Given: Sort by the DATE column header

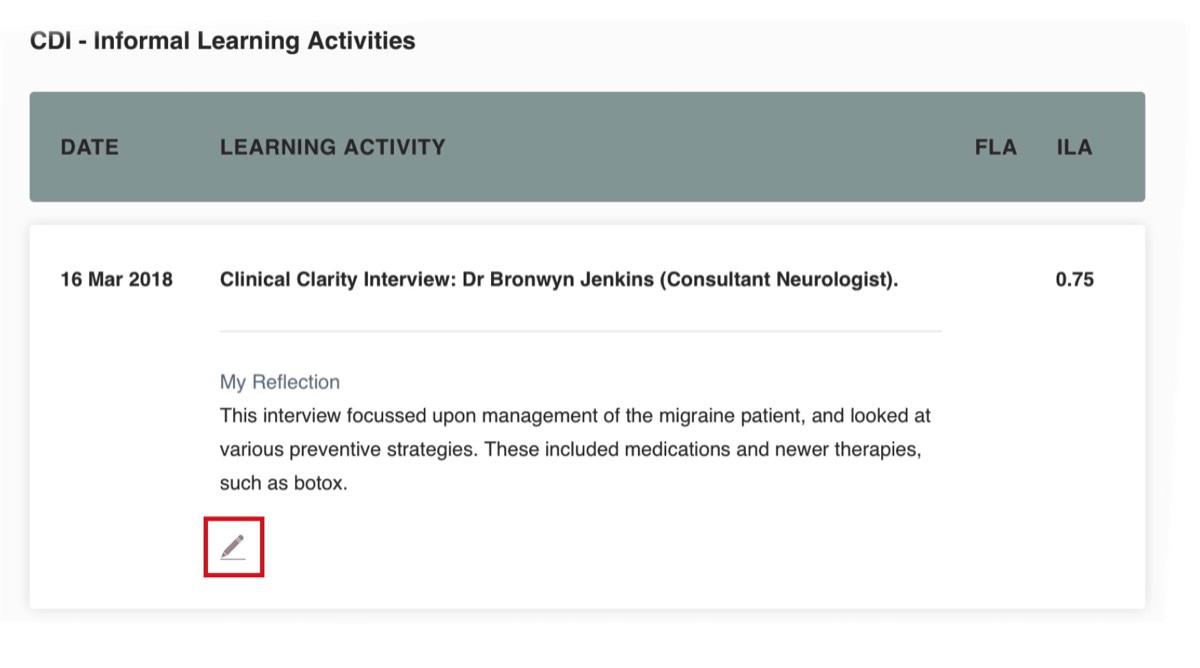Looking at the screenshot, I should pos(89,147).
